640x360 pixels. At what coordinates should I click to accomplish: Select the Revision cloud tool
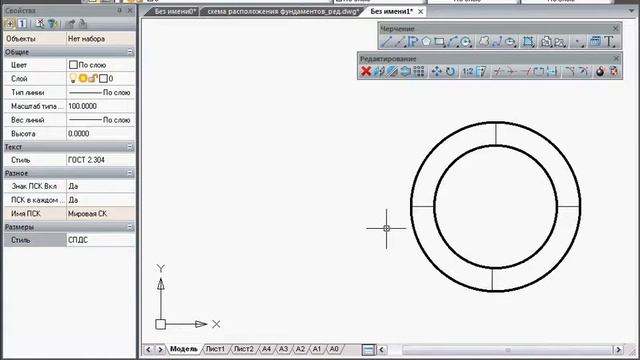coord(484,42)
